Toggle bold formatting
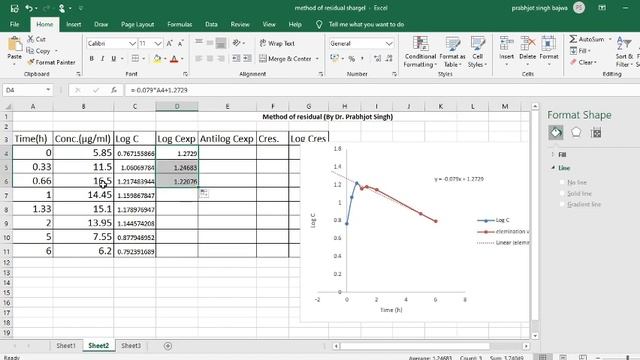The width and height of the screenshot is (640, 360). pos(91,59)
